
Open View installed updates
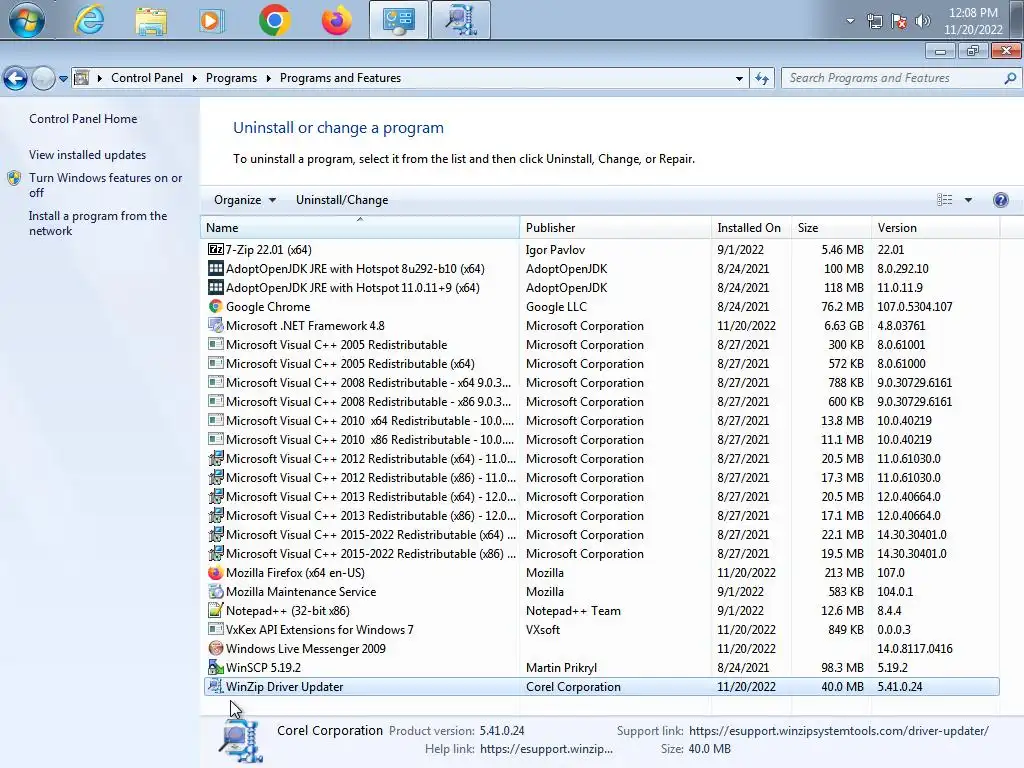click(88, 155)
